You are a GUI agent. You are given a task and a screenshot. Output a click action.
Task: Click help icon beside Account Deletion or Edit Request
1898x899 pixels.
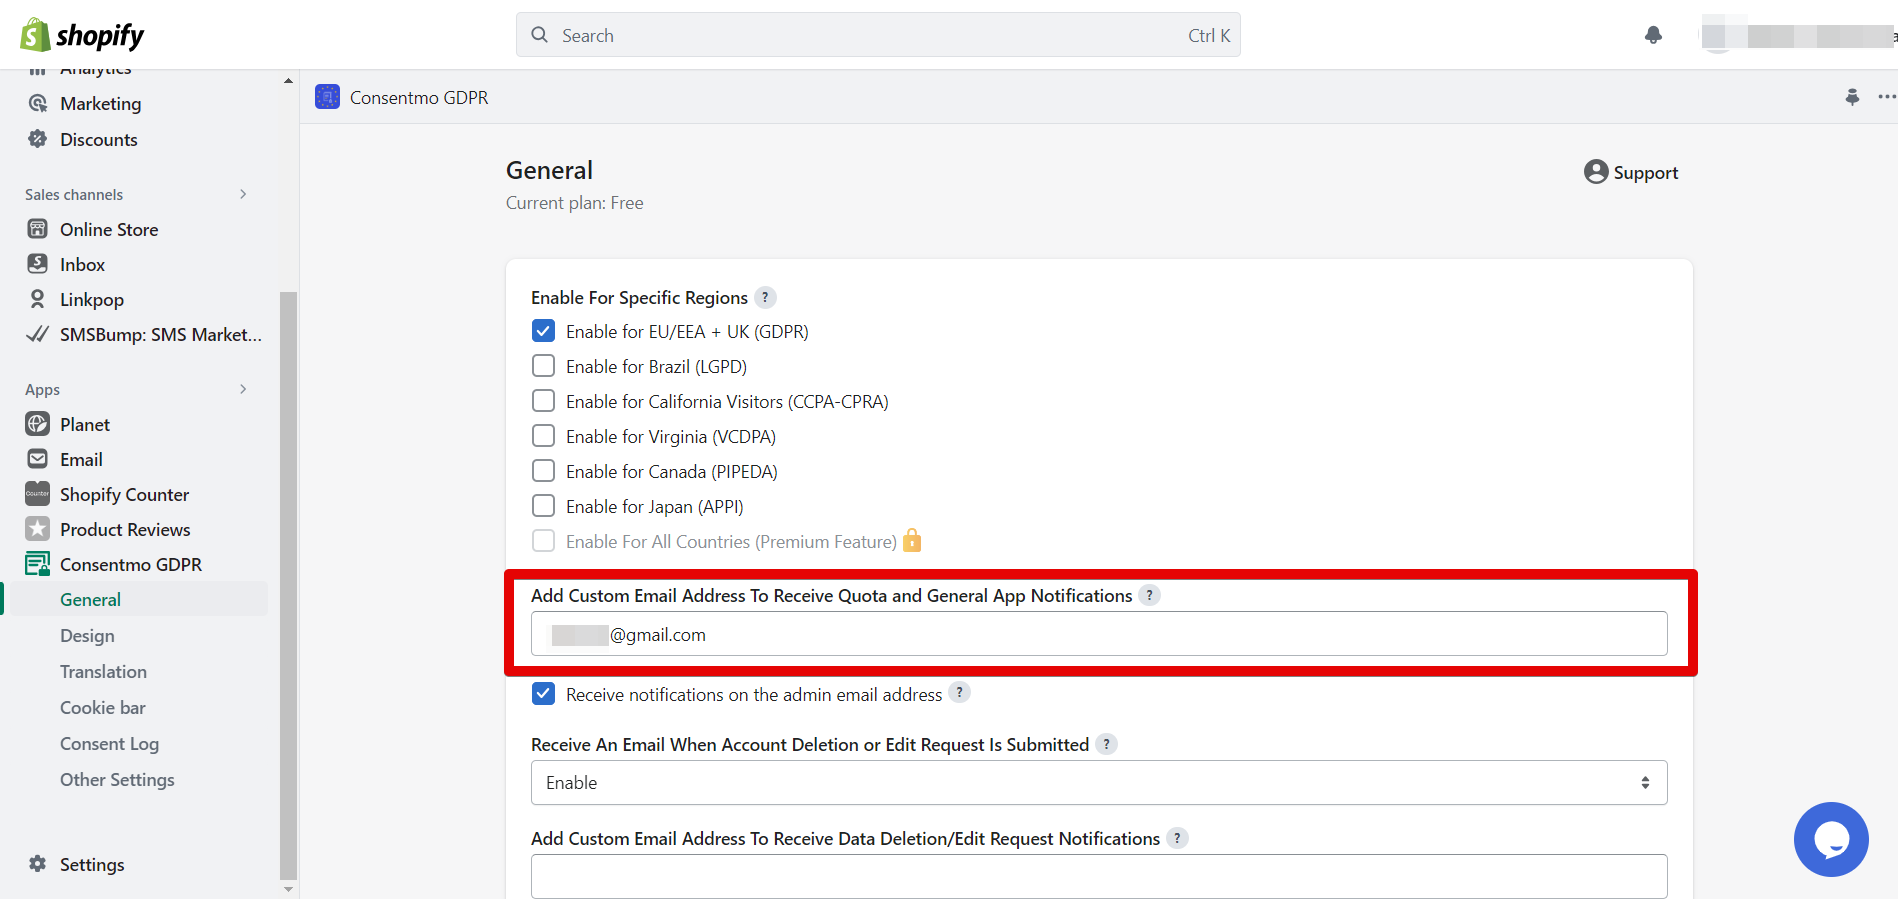[x=1106, y=744]
